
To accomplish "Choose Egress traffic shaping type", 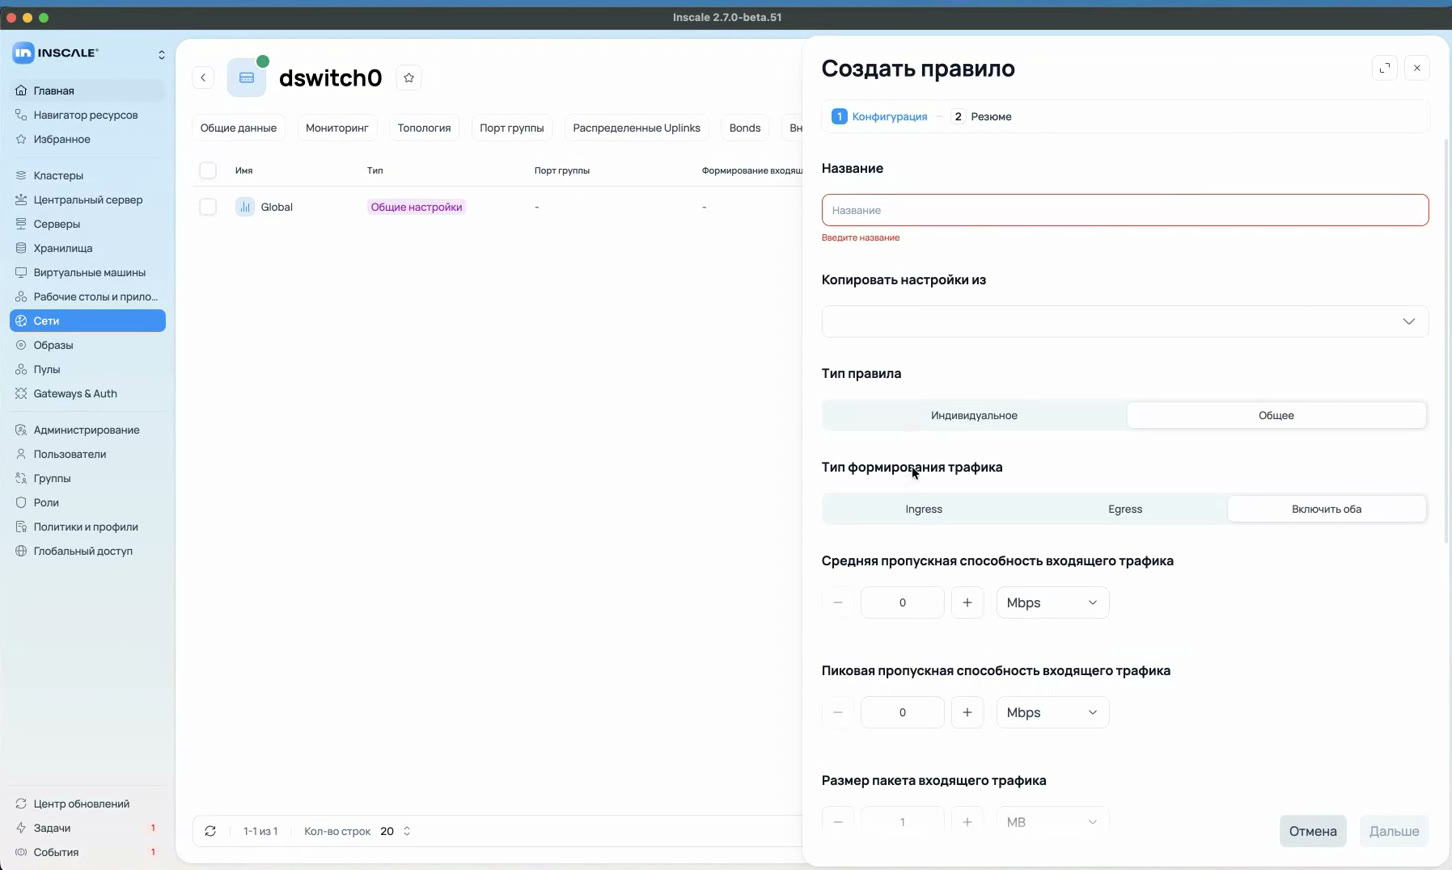I will tap(1125, 509).
